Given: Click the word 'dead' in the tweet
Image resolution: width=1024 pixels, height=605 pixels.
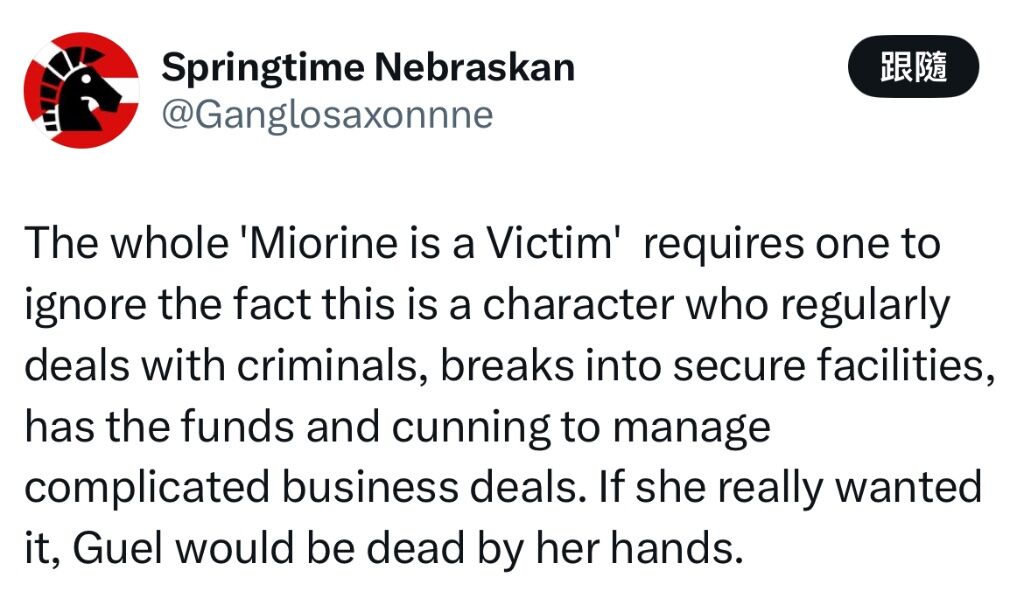Looking at the screenshot, I should pos(415,548).
